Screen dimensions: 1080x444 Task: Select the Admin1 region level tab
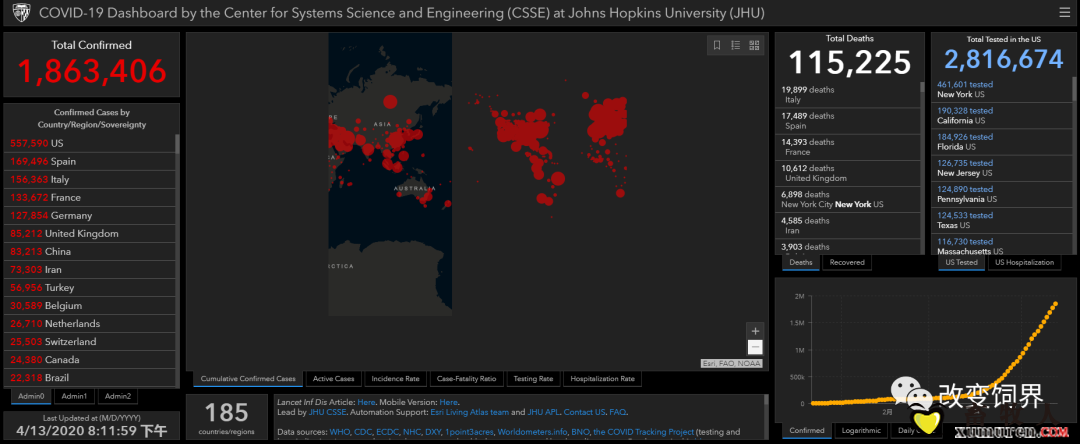(72, 397)
